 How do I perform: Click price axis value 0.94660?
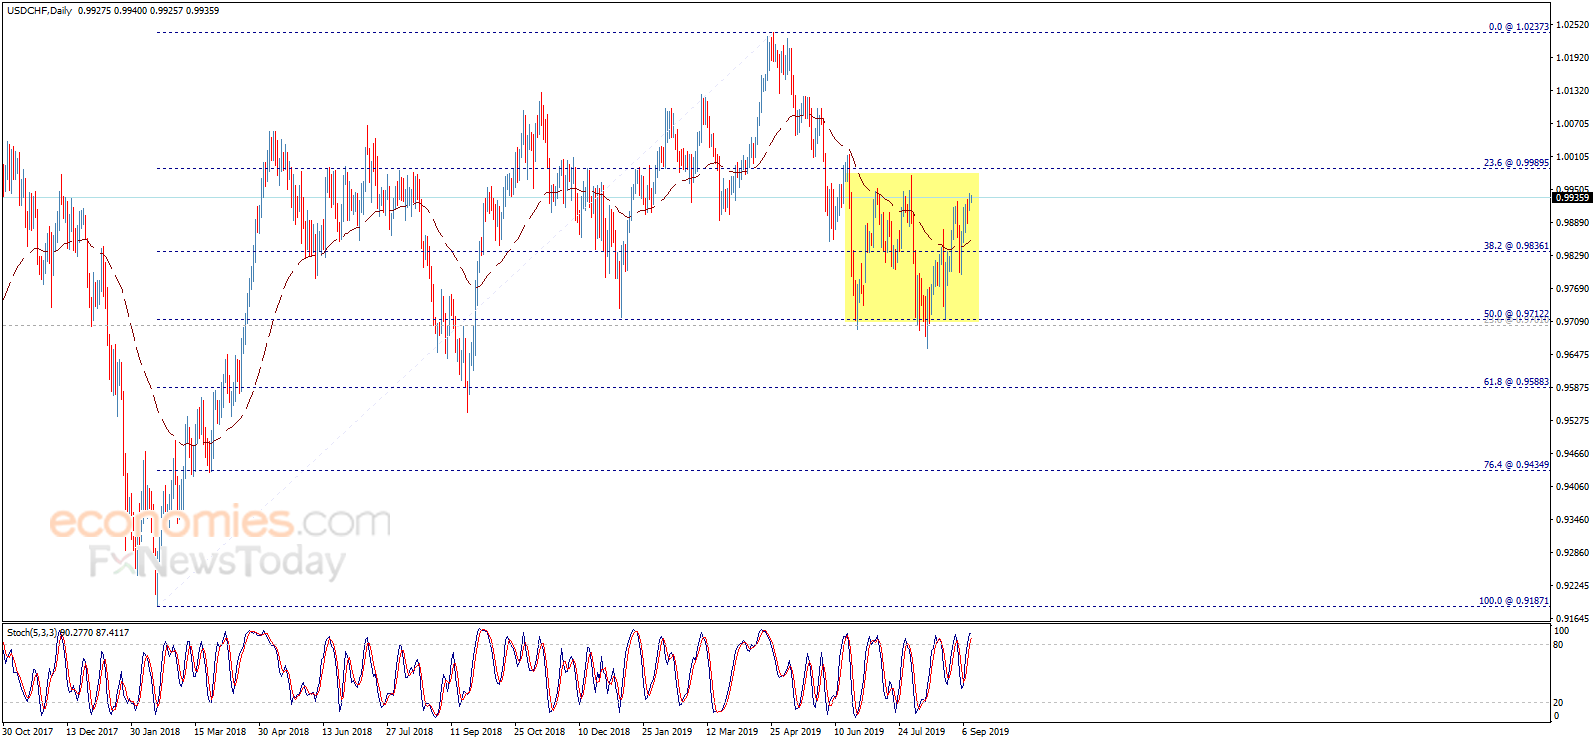1572,454
